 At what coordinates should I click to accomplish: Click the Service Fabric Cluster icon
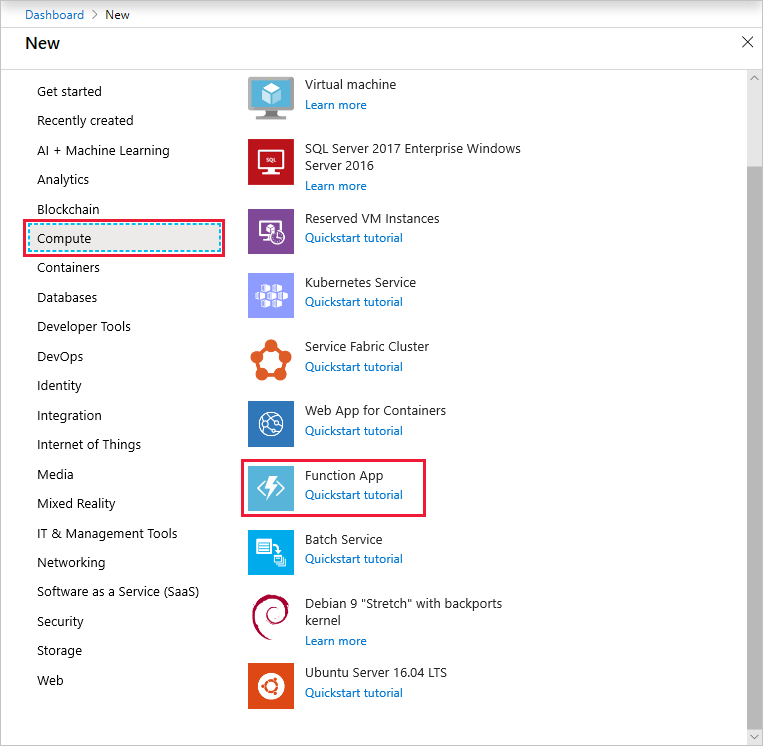[x=271, y=360]
